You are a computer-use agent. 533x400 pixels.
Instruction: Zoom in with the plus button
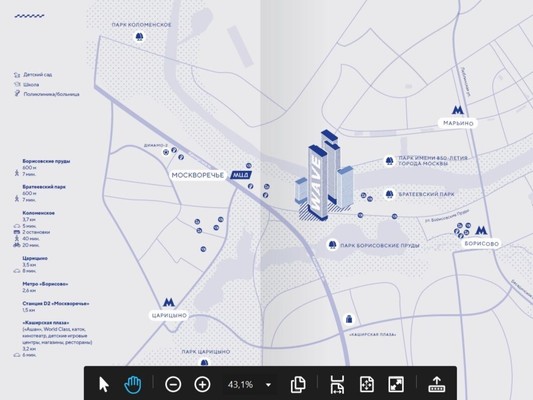202,385
